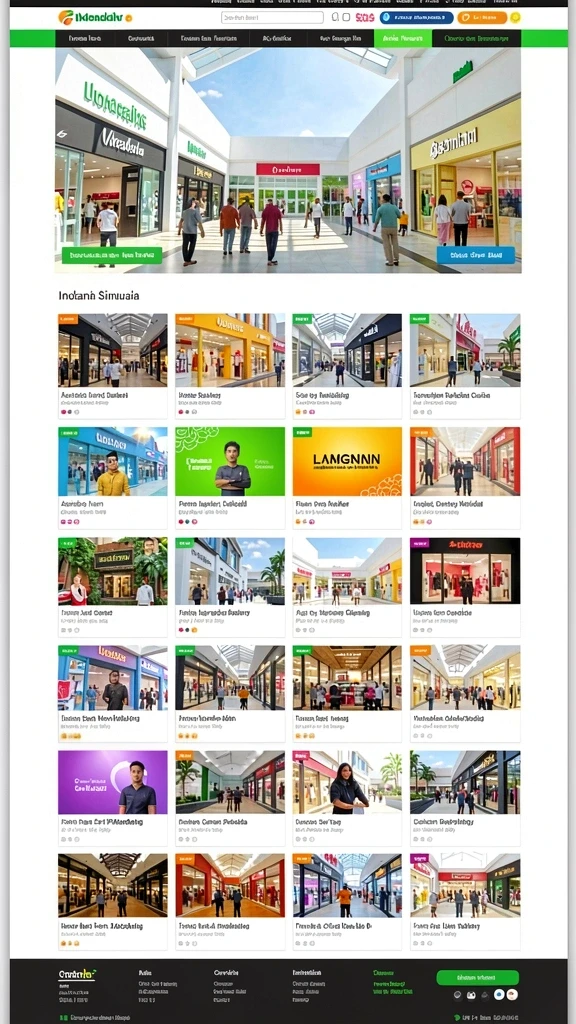This screenshot has height=1024, width=576.
Task: Click the blue button on the hero banner
Action: click(475, 255)
